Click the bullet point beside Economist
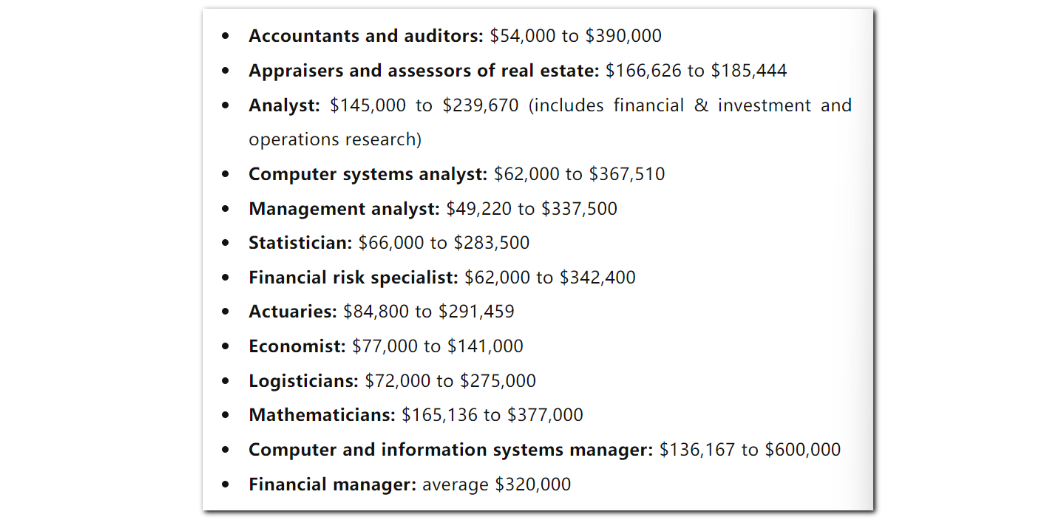The height and width of the screenshot is (520, 1054). coord(225,347)
